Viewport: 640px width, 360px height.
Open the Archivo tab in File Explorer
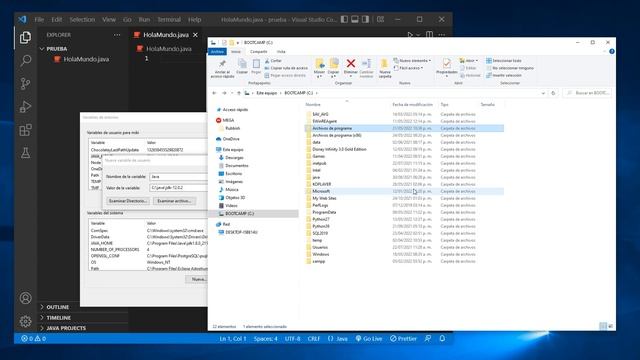[218, 52]
